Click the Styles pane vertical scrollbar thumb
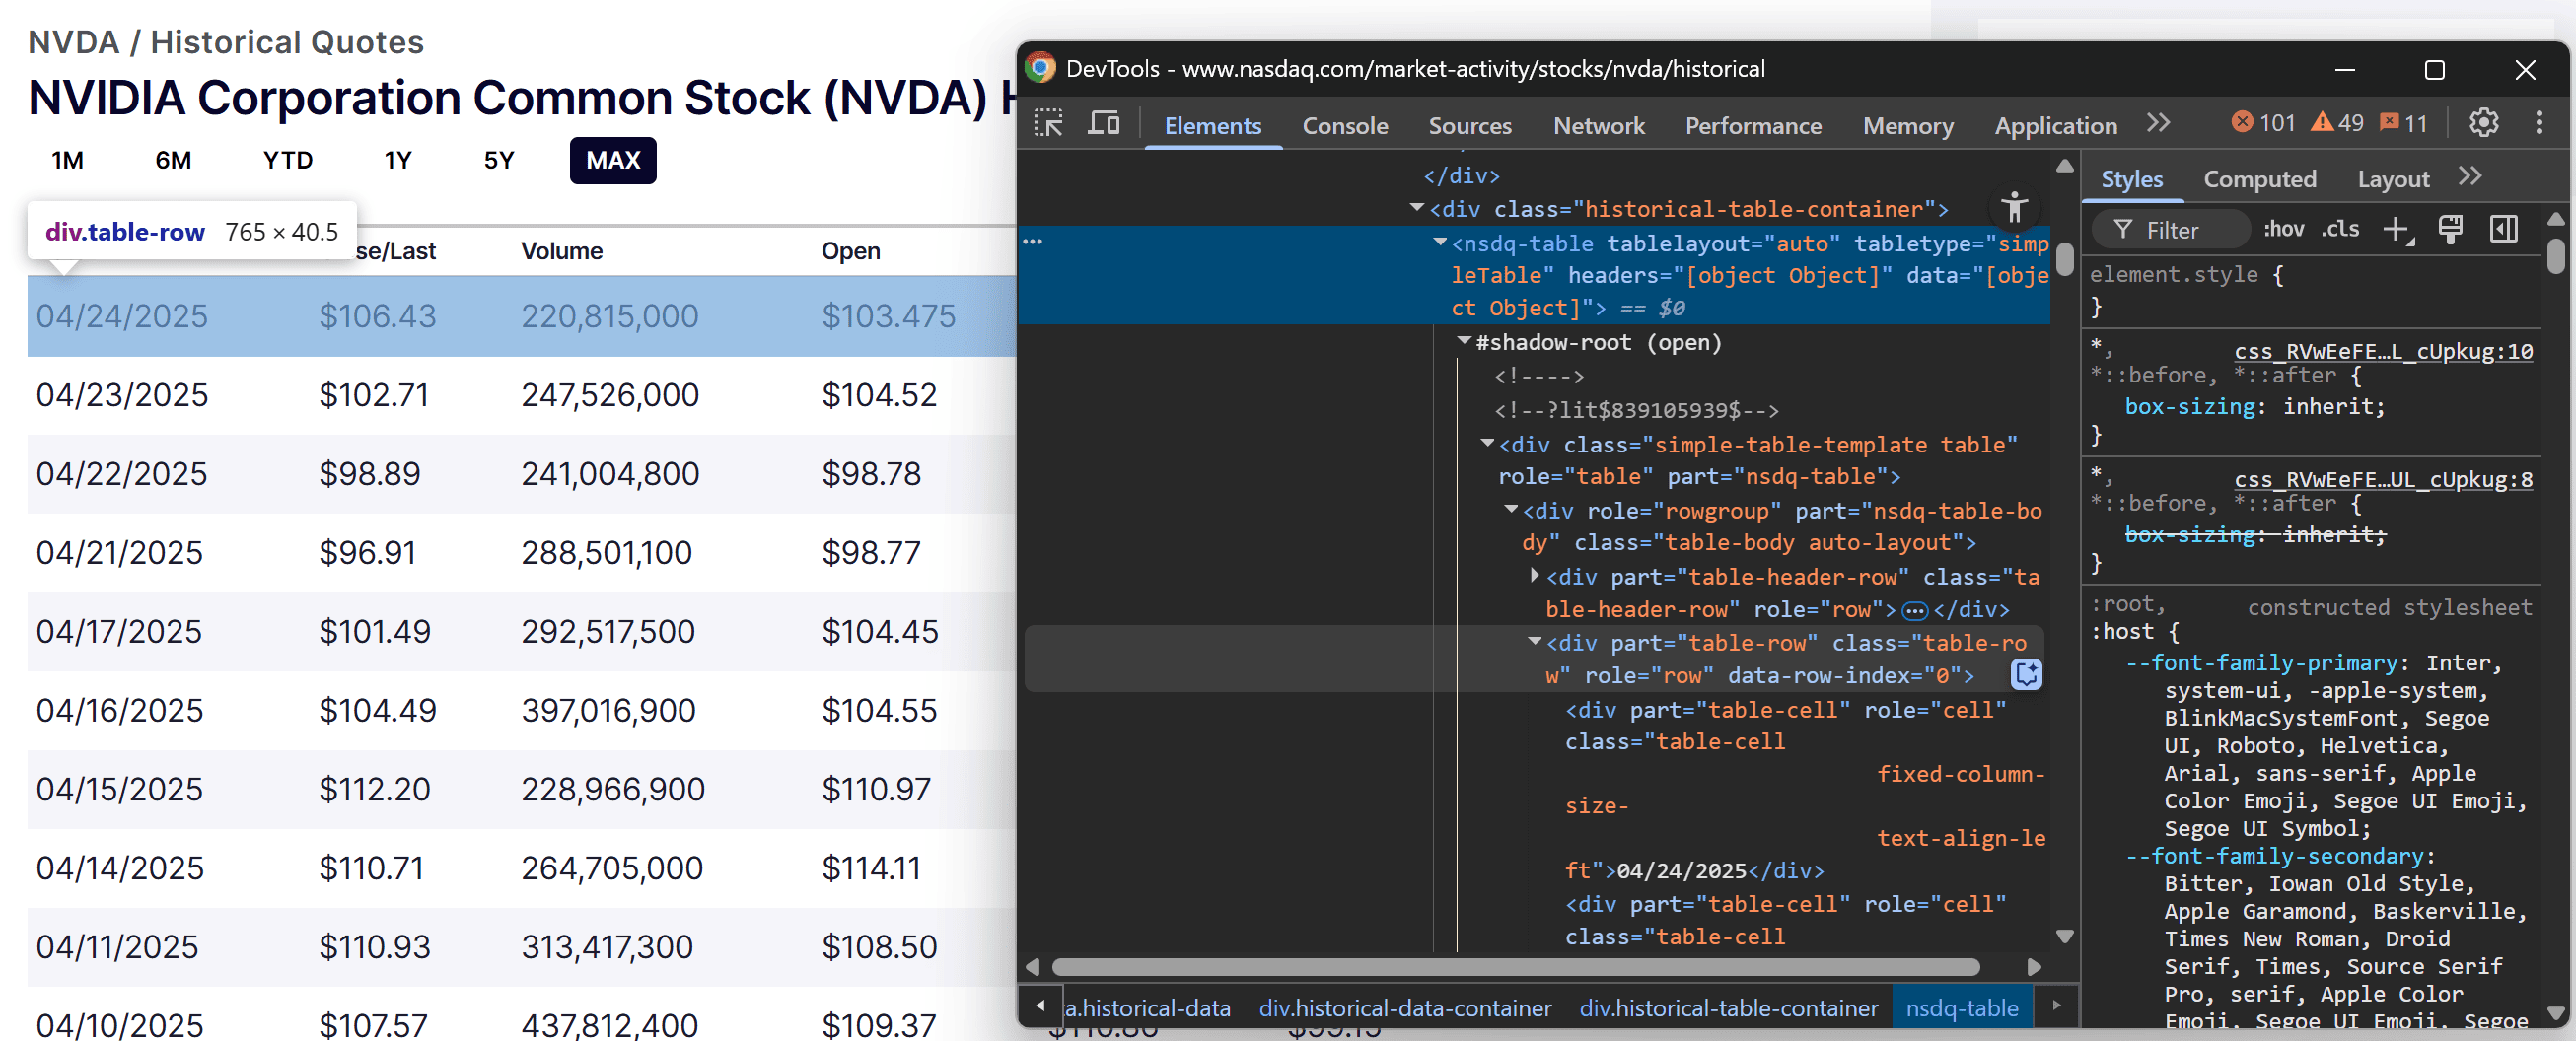 (2556, 254)
